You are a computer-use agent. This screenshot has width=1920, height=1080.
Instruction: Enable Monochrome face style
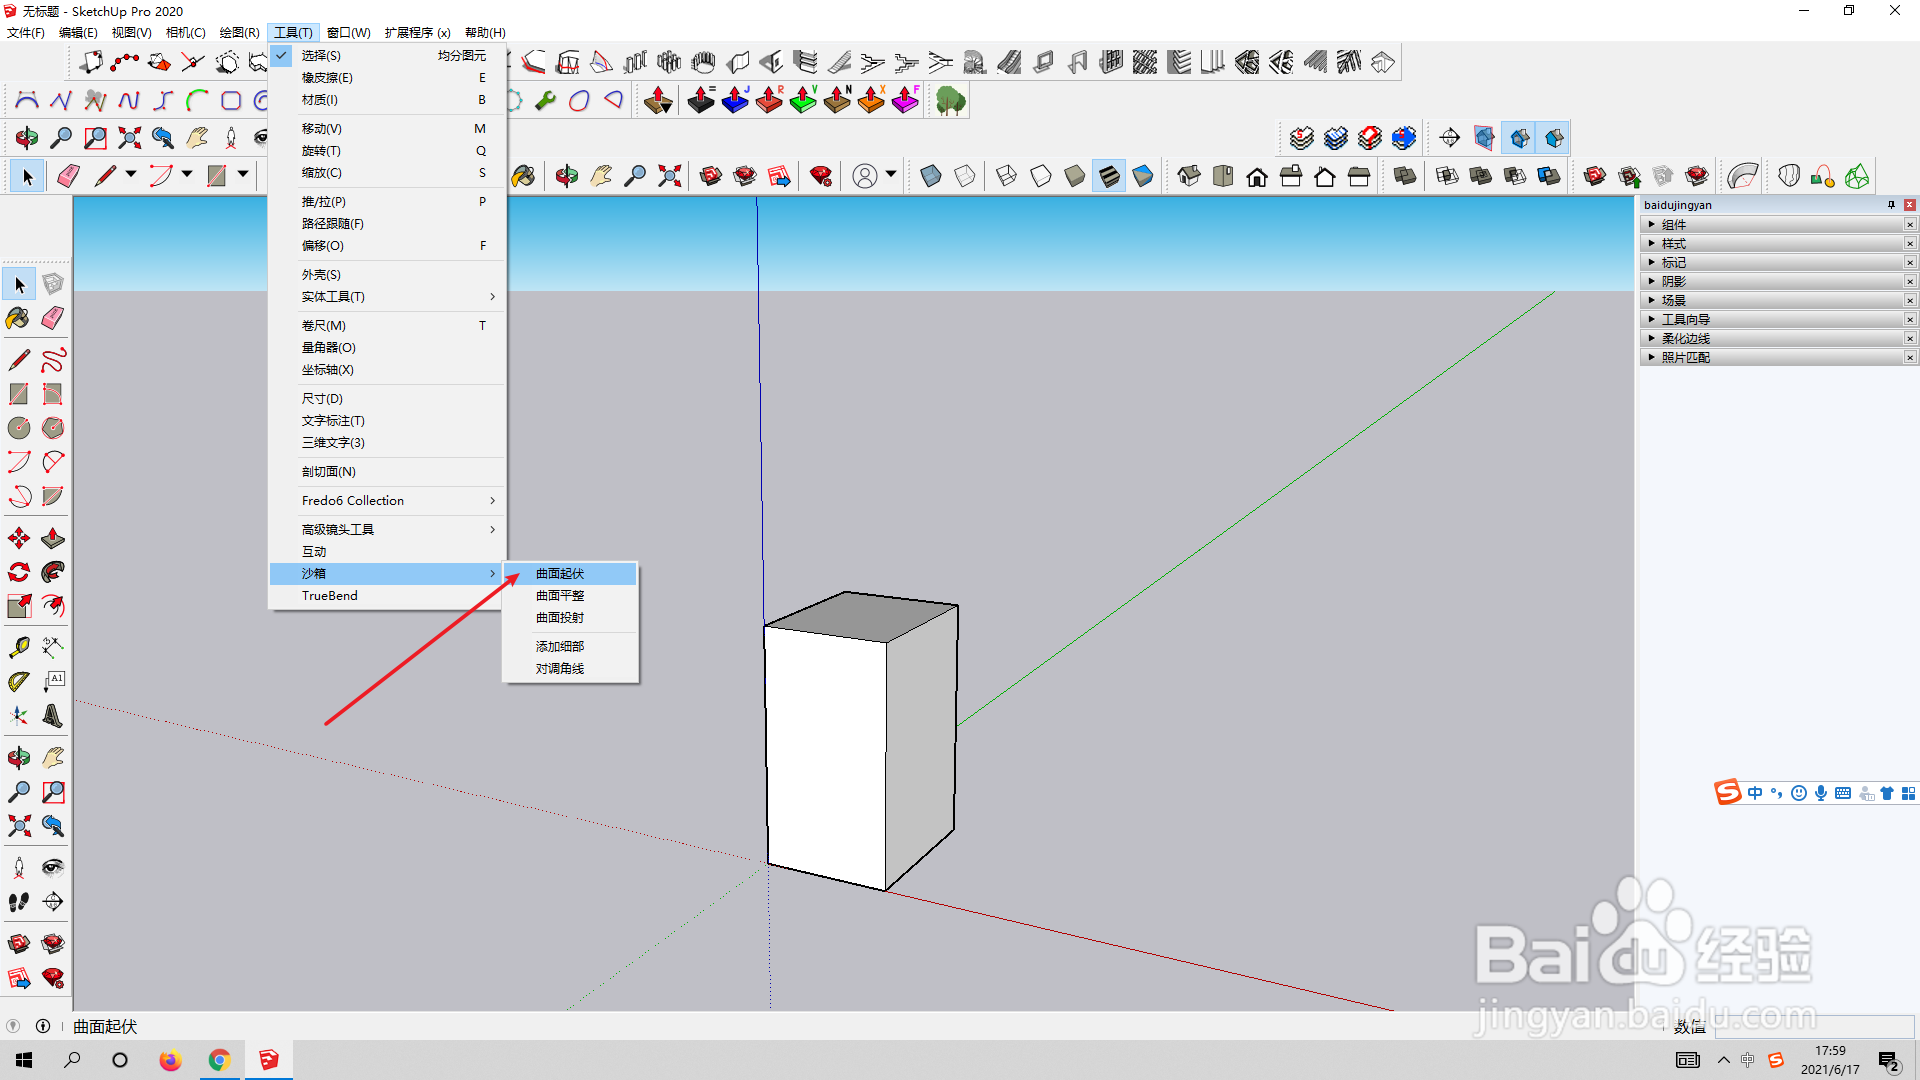[1143, 177]
